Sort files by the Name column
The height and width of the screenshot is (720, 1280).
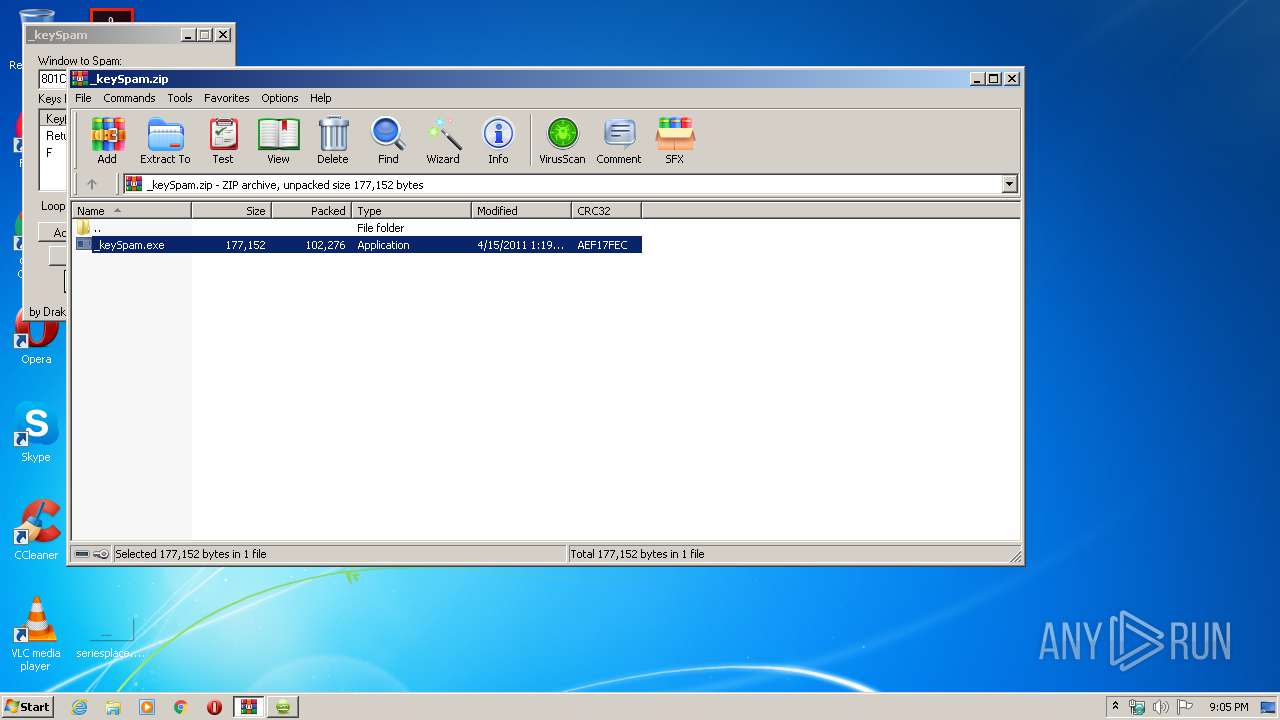pyautogui.click(x=131, y=211)
